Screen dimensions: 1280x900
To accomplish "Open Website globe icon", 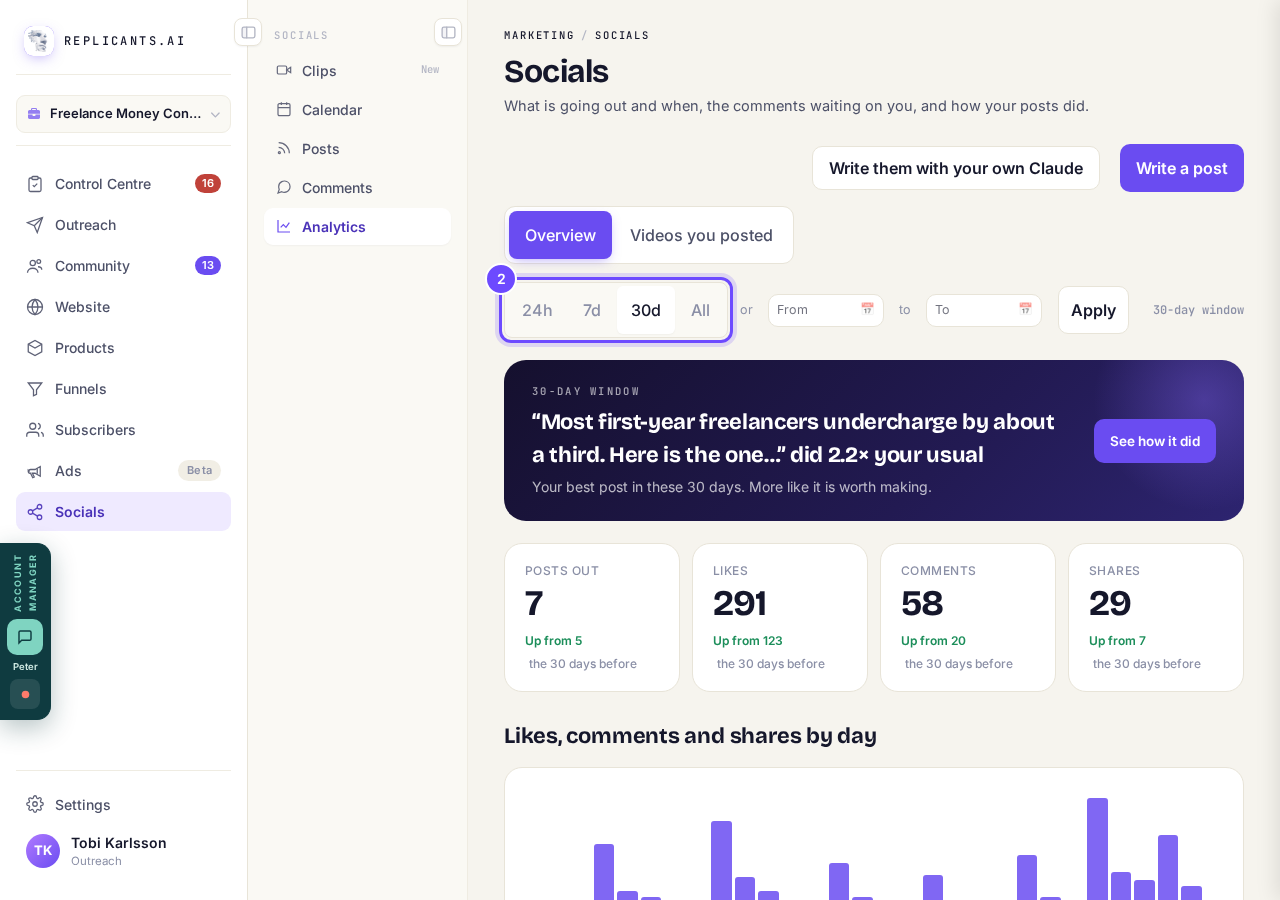I will click(x=35, y=307).
